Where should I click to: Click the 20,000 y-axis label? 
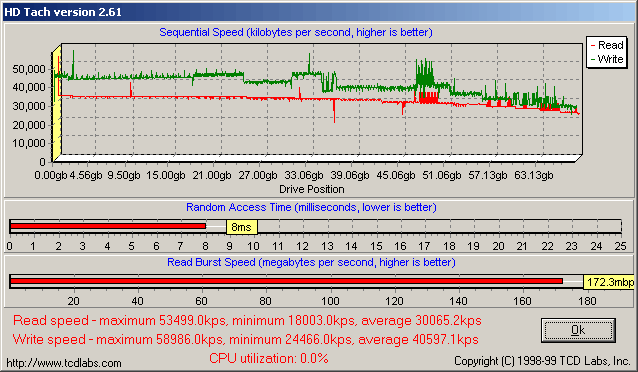tap(28, 125)
